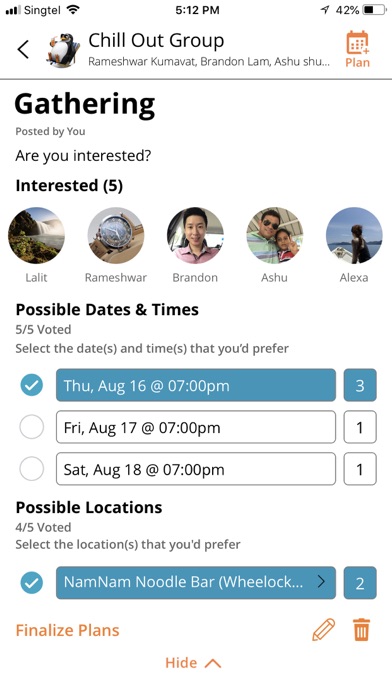Delete the gathering via the trash icon
This screenshot has height=696, width=392.
[362, 630]
